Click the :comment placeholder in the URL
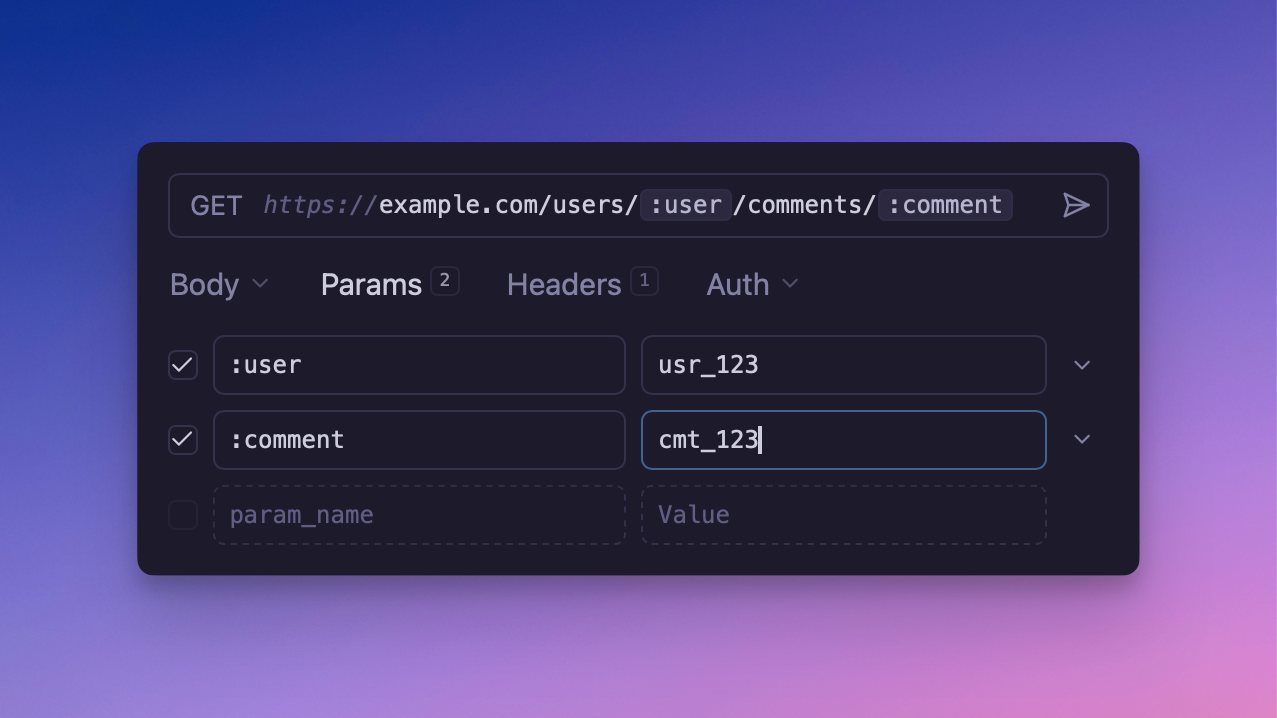 pyautogui.click(x=945, y=206)
